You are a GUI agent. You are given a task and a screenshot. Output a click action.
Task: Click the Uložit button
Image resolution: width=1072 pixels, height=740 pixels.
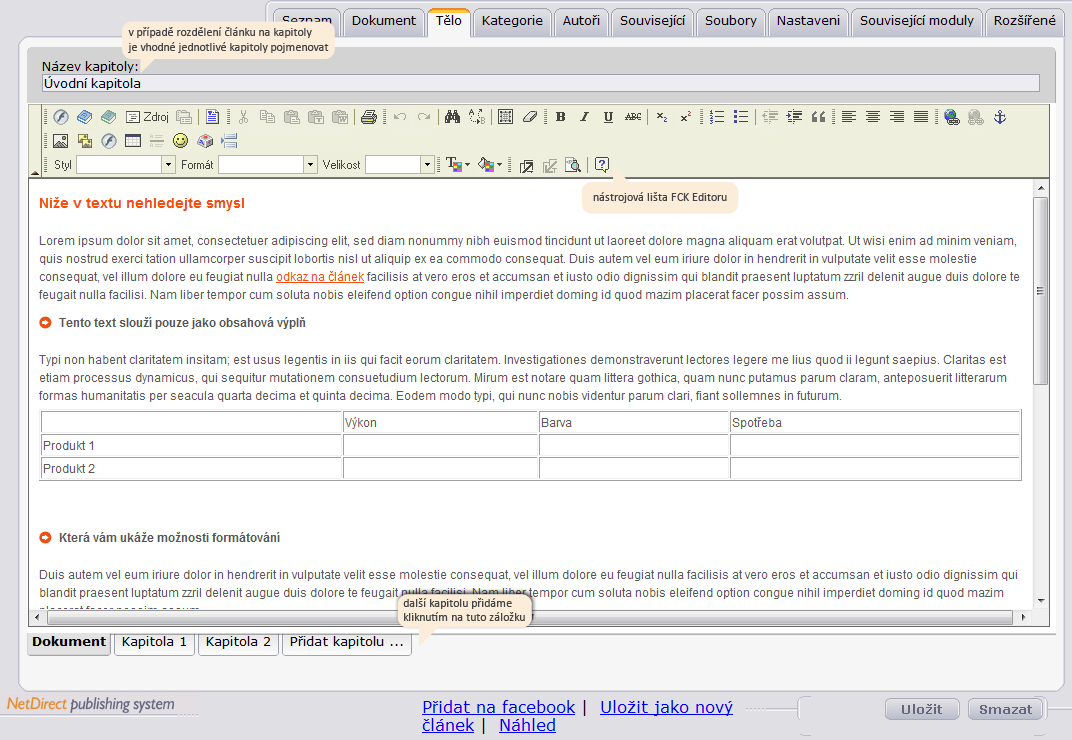point(922,710)
